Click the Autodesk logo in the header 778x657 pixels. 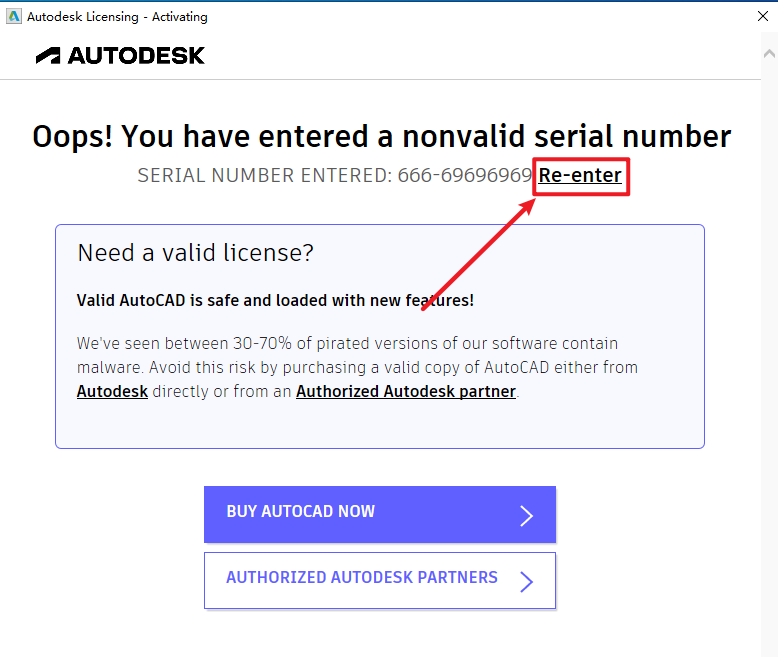point(120,56)
